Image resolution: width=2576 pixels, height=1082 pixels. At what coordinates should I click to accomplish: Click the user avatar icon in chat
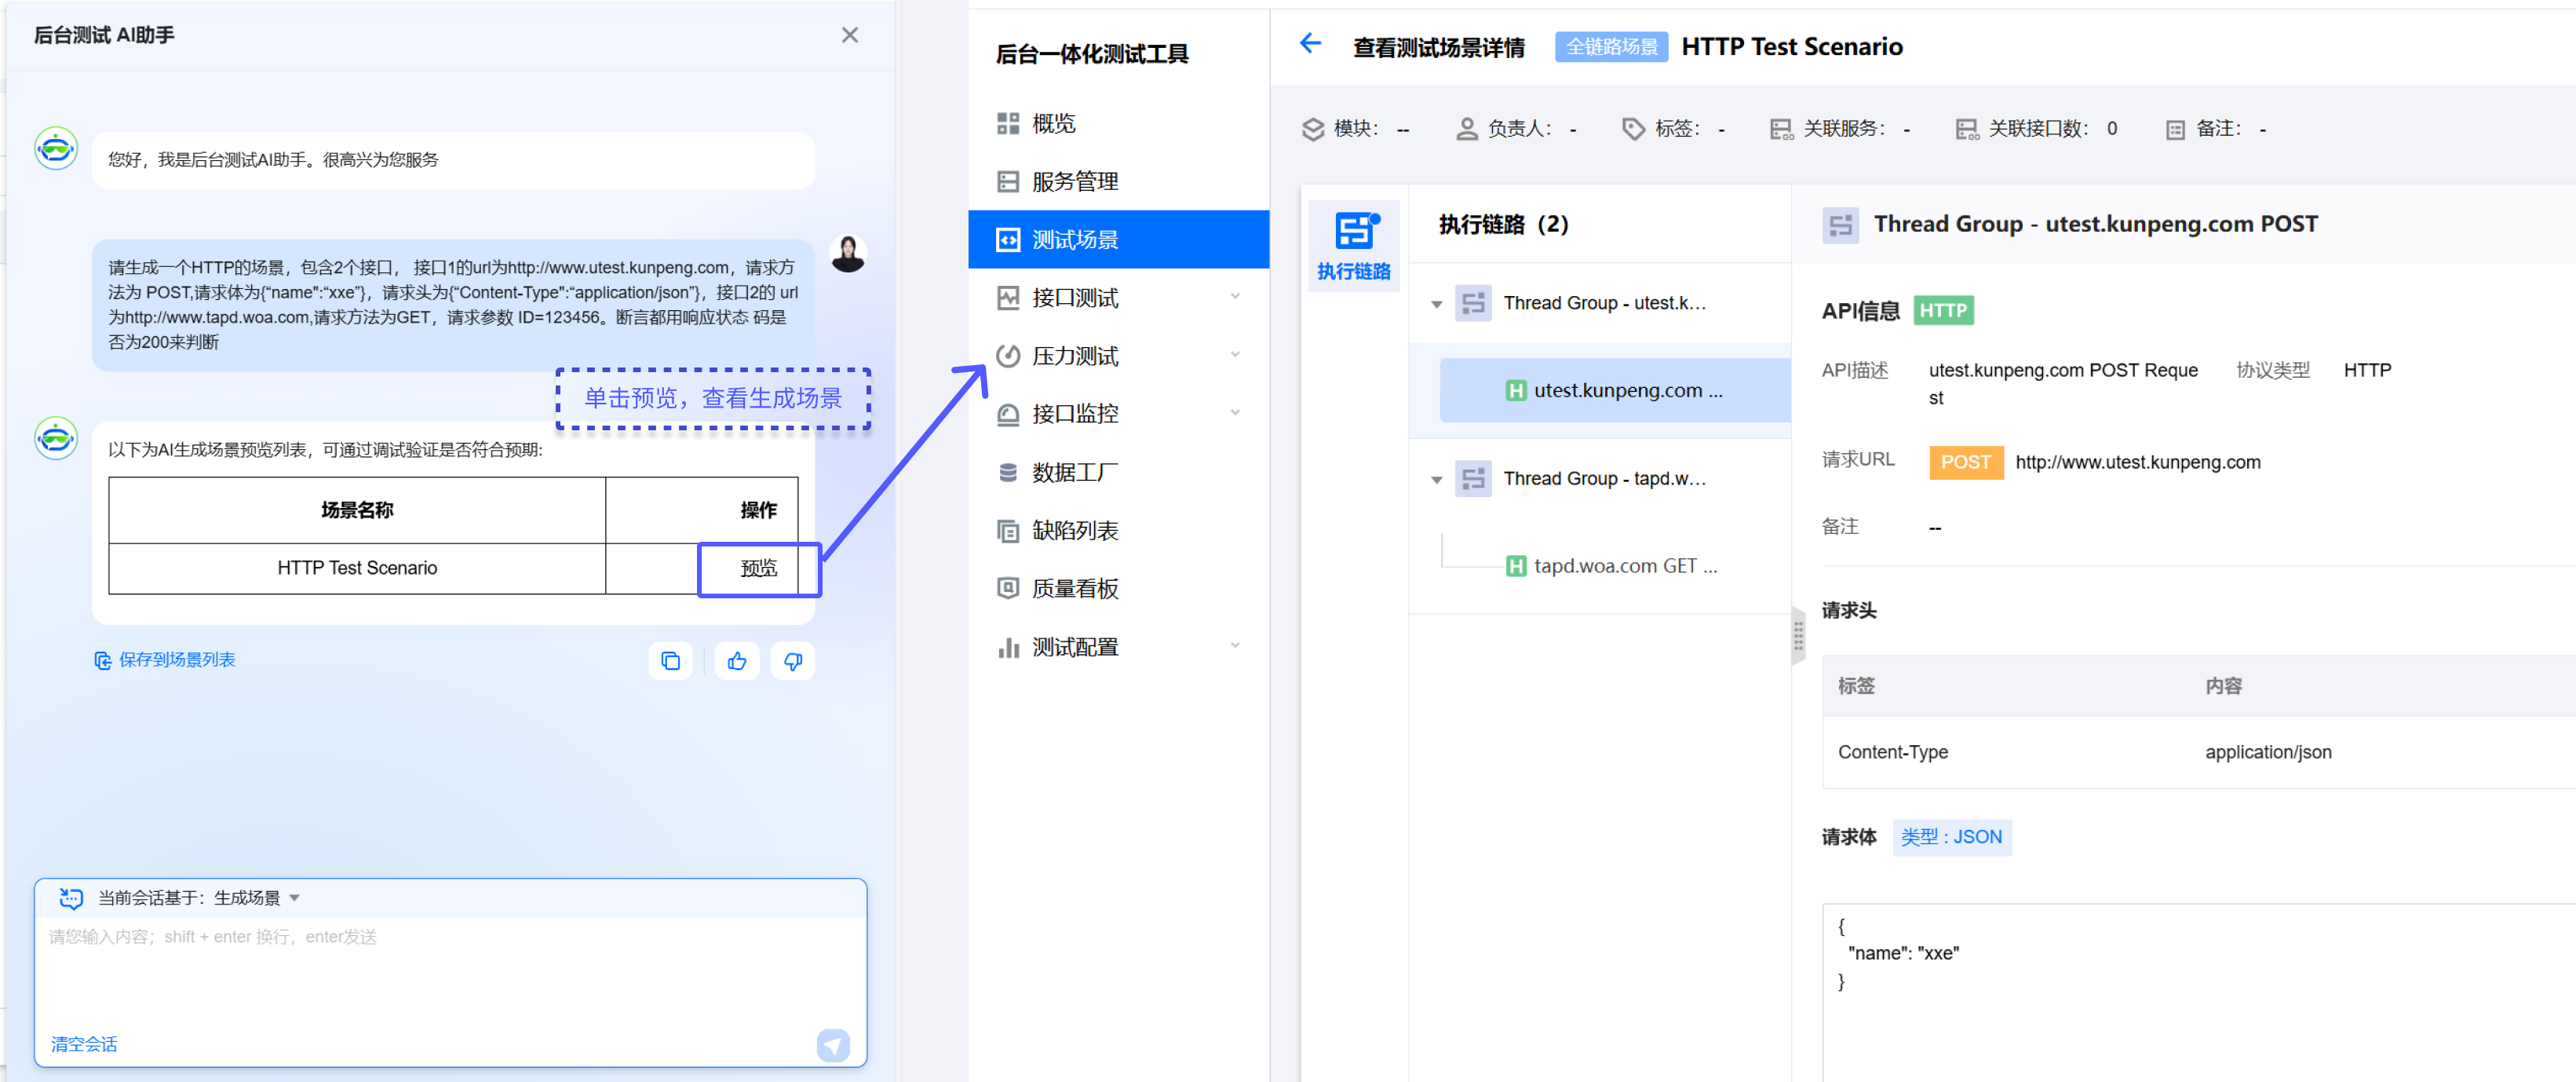coord(847,254)
